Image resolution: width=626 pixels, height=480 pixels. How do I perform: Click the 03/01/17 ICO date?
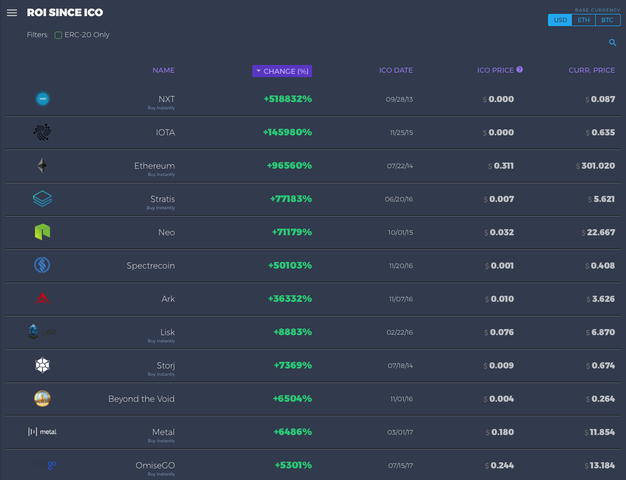pyautogui.click(x=400, y=432)
